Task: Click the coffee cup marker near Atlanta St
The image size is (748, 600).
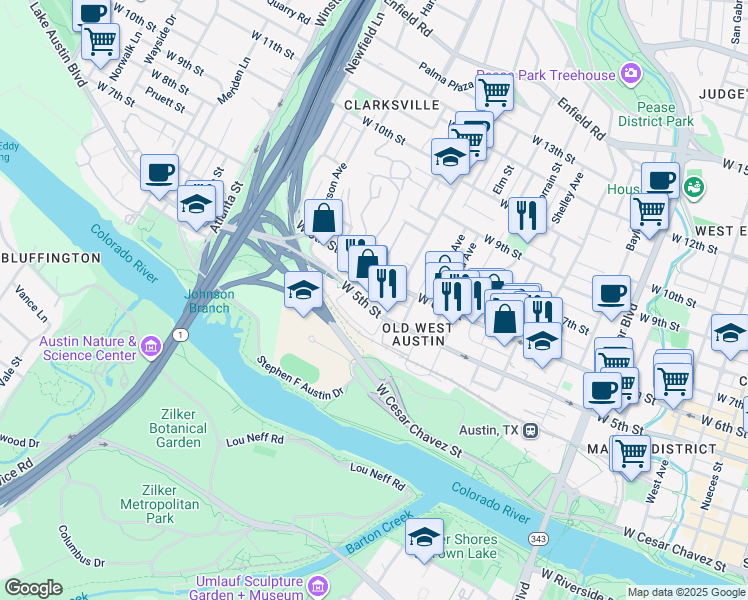Action: [159, 176]
